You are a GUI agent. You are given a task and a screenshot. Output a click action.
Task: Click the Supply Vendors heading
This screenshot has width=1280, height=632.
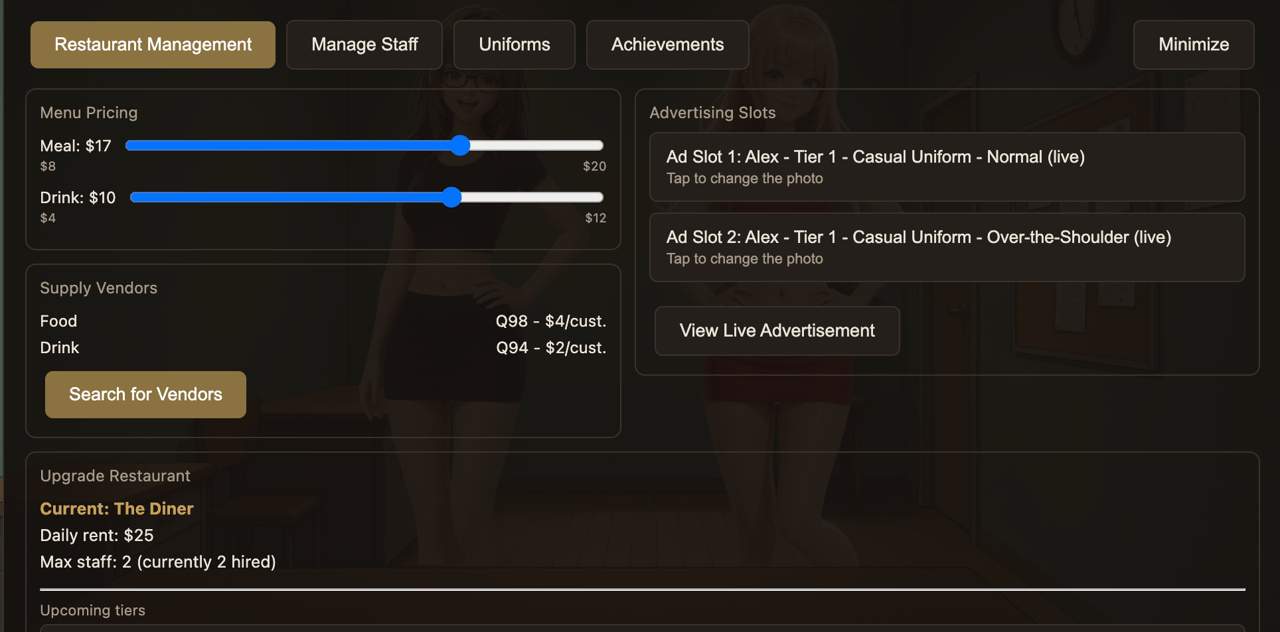[99, 288]
